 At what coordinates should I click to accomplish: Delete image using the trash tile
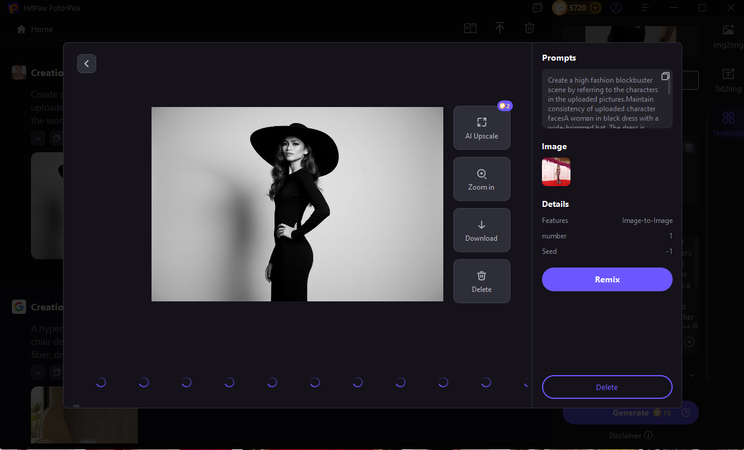click(481, 281)
